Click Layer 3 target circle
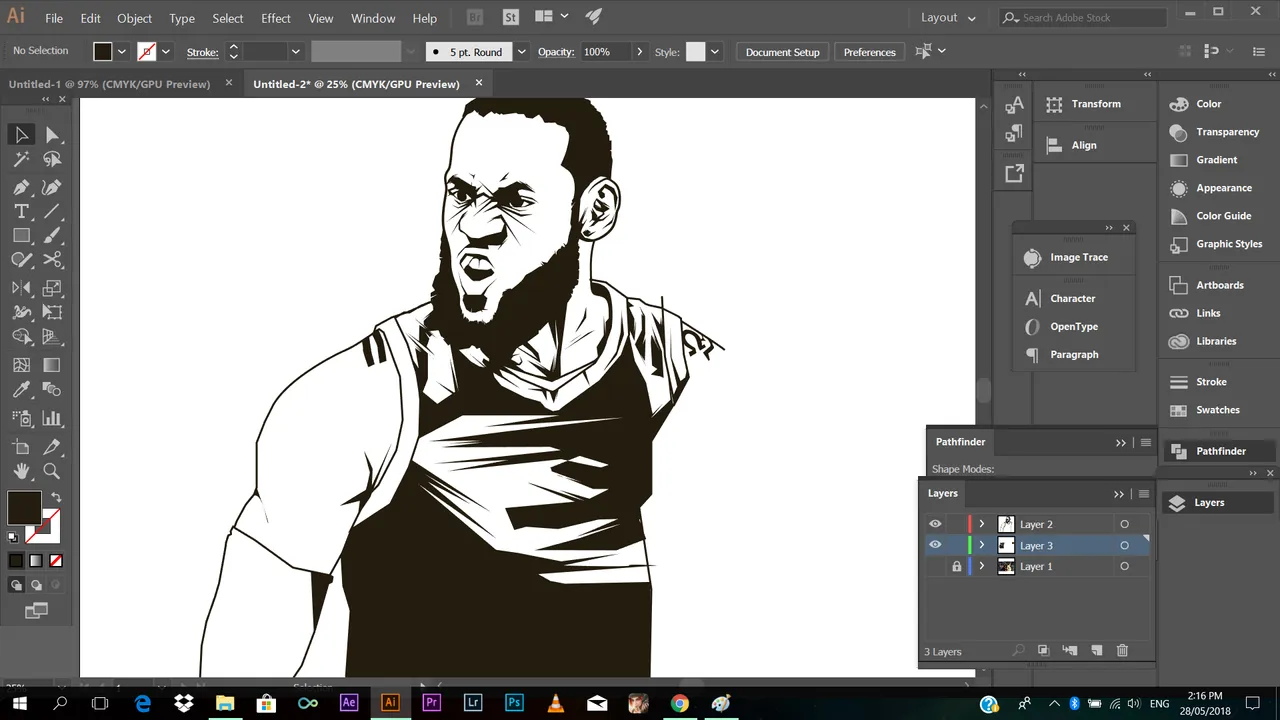Image resolution: width=1280 pixels, height=720 pixels. coord(1124,545)
